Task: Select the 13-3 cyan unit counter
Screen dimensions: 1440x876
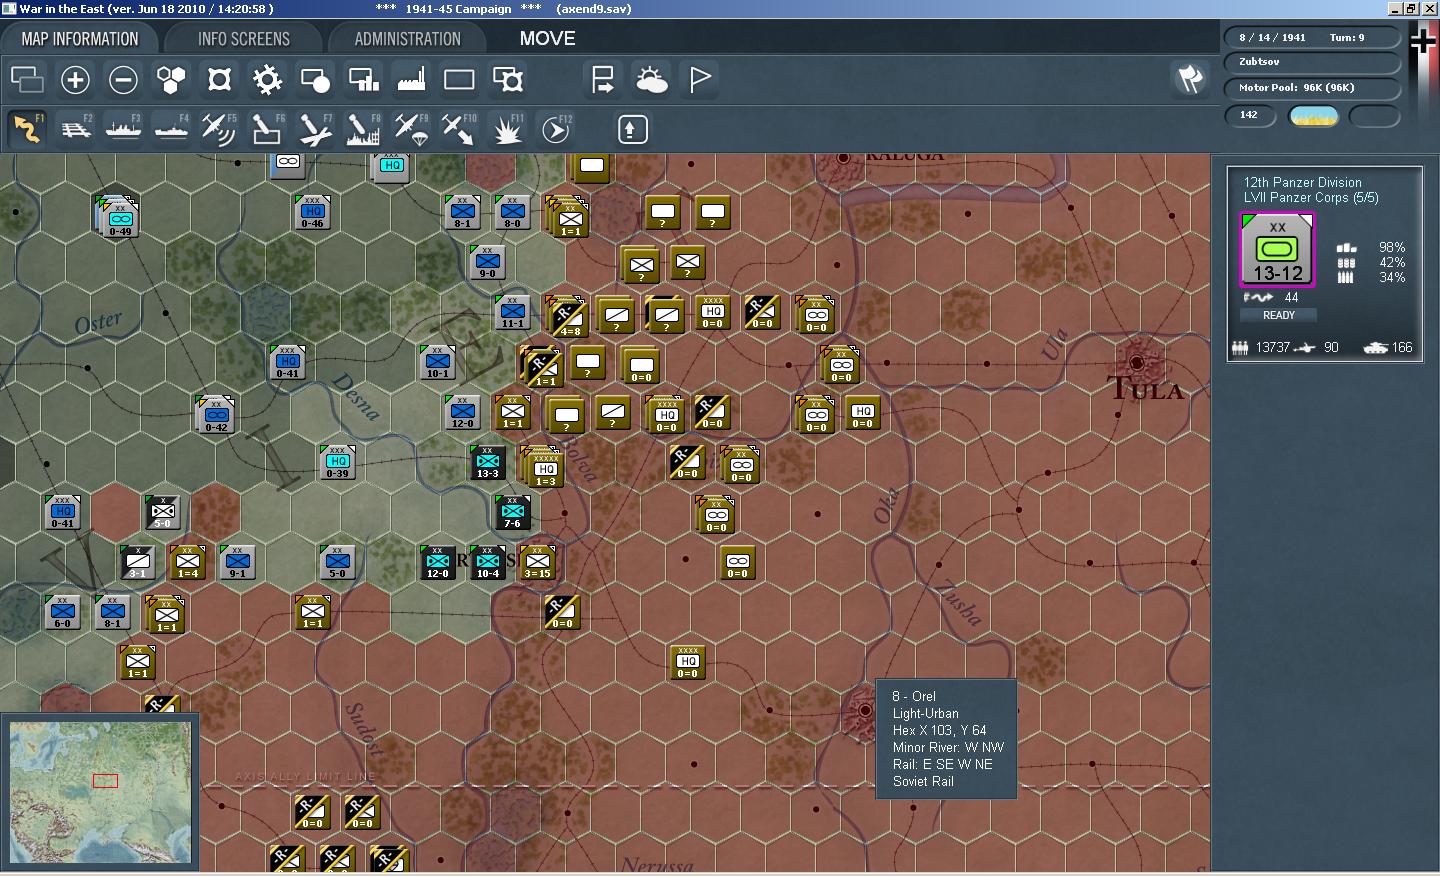Action: coord(487,462)
